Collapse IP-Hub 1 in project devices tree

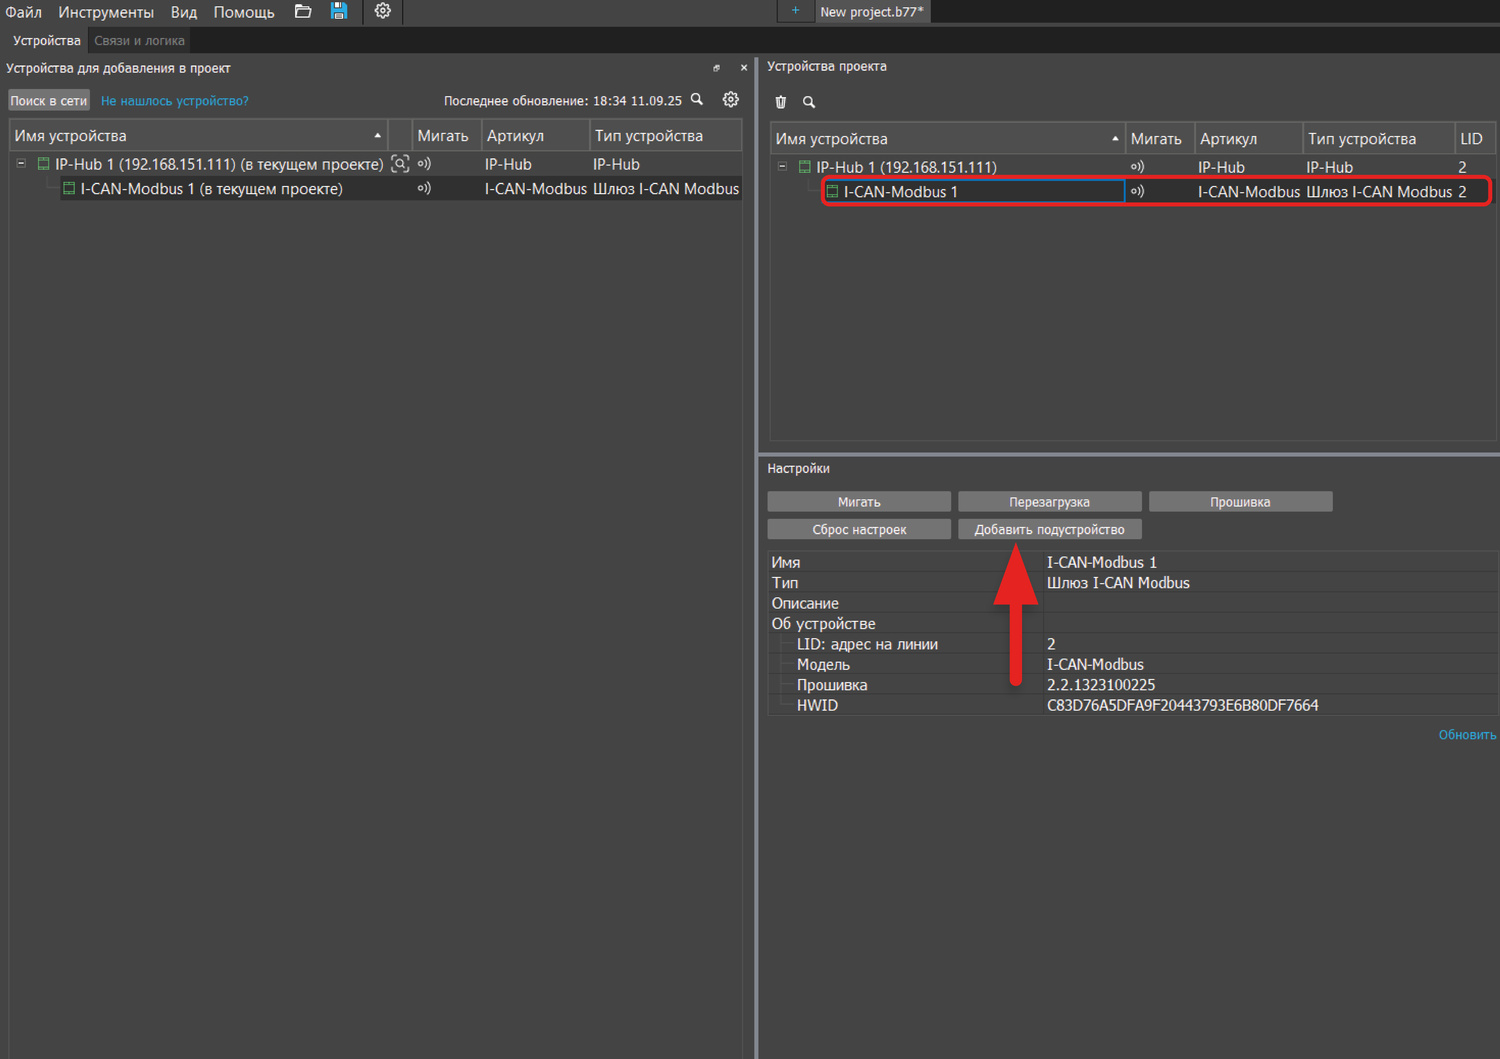tap(782, 167)
